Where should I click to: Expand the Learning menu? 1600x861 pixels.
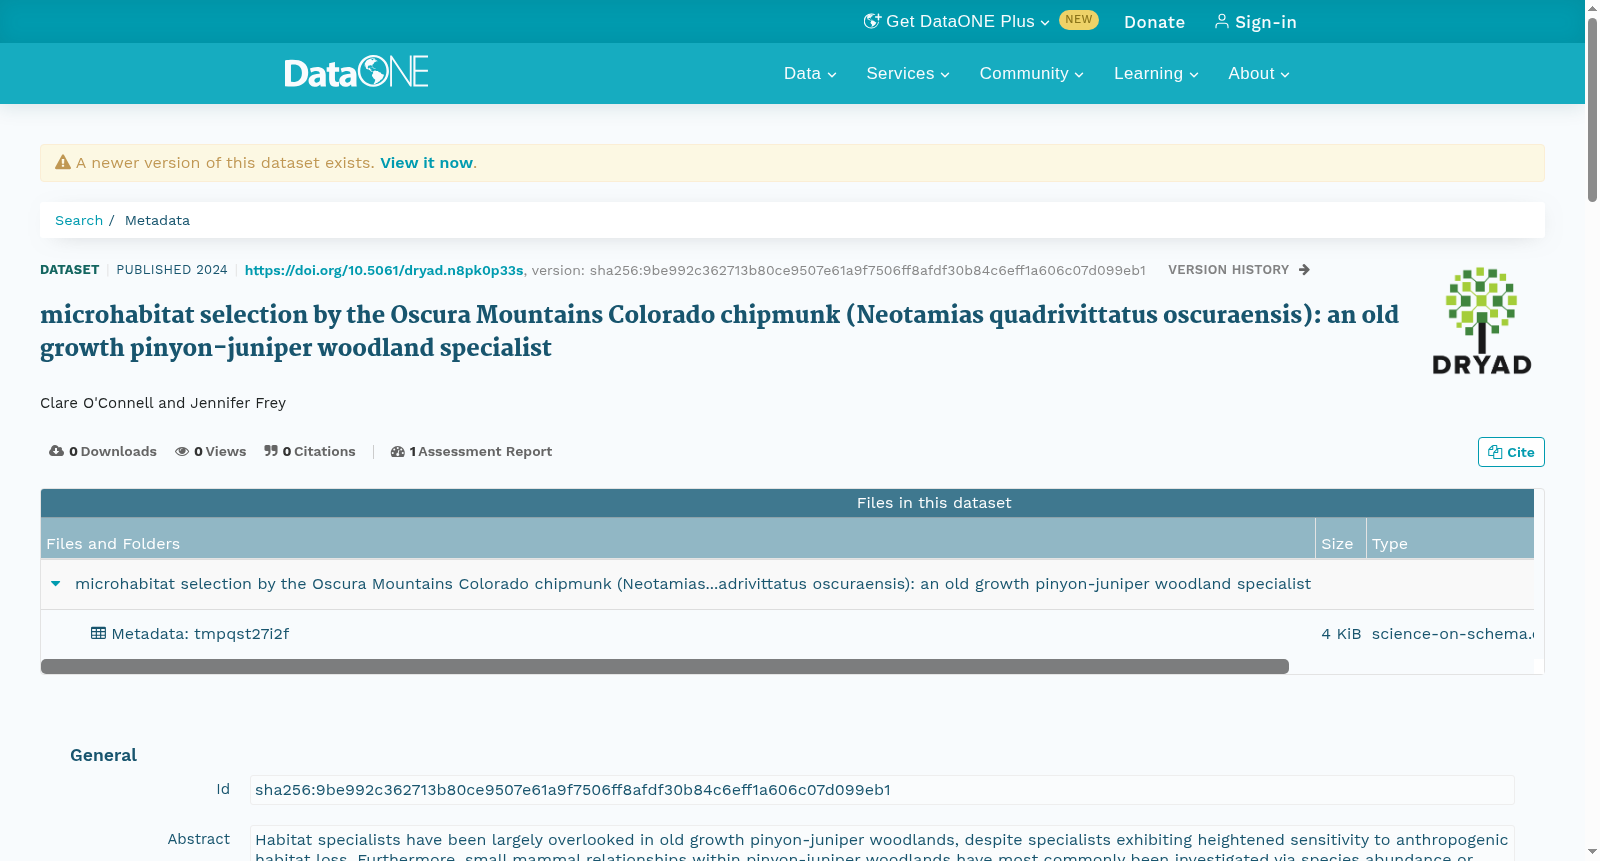pyautogui.click(x=1156, y=73)
